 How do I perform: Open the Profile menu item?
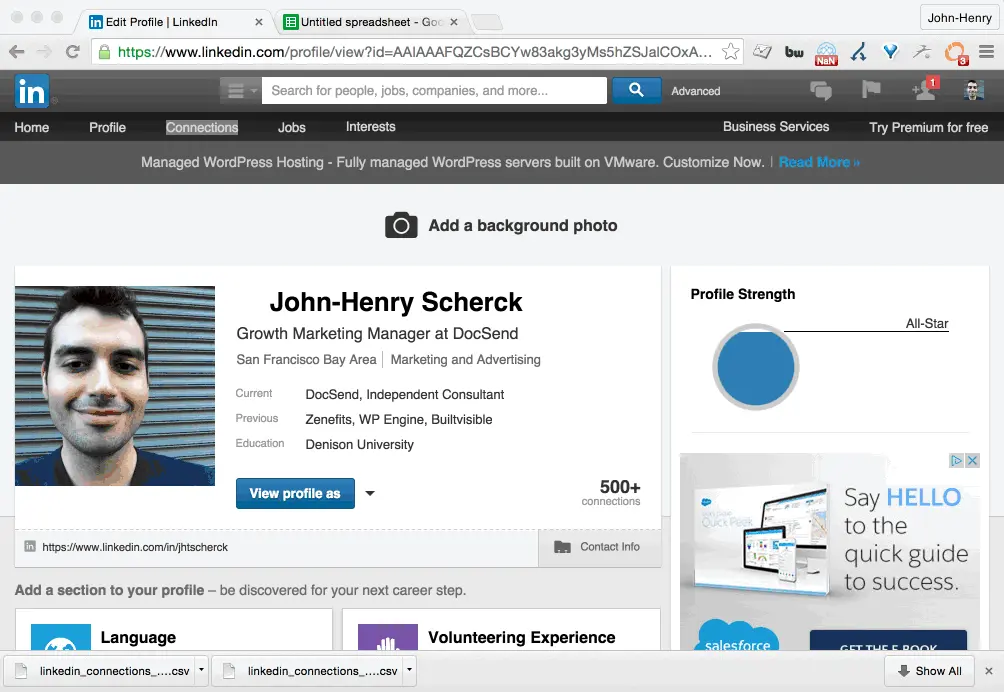click(x=108, y=127)
